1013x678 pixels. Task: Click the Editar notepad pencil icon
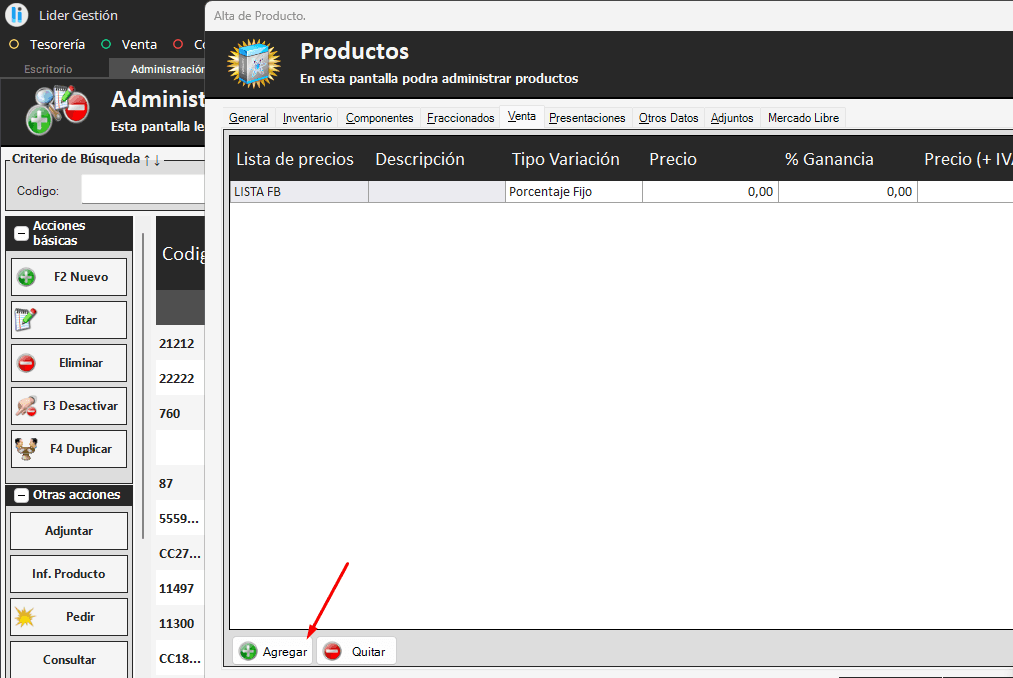[x=26, y=320]
